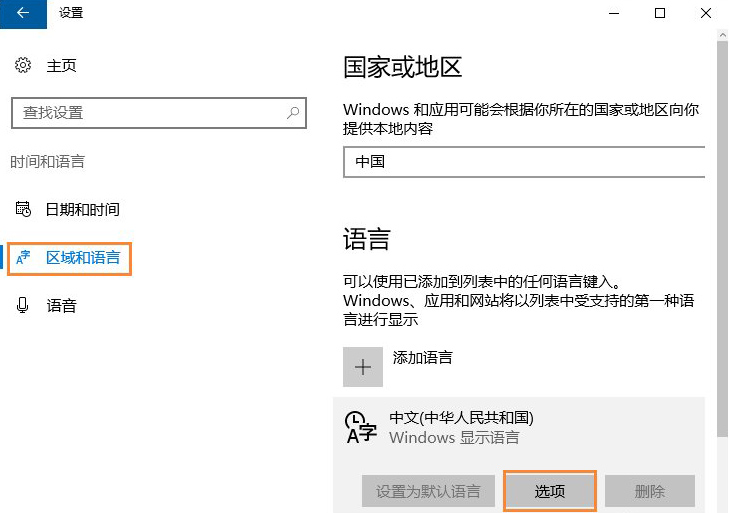Click the vertical scrollbar thumb
Image resolution: width=729 pixels, height=513 pixels.
722,240
